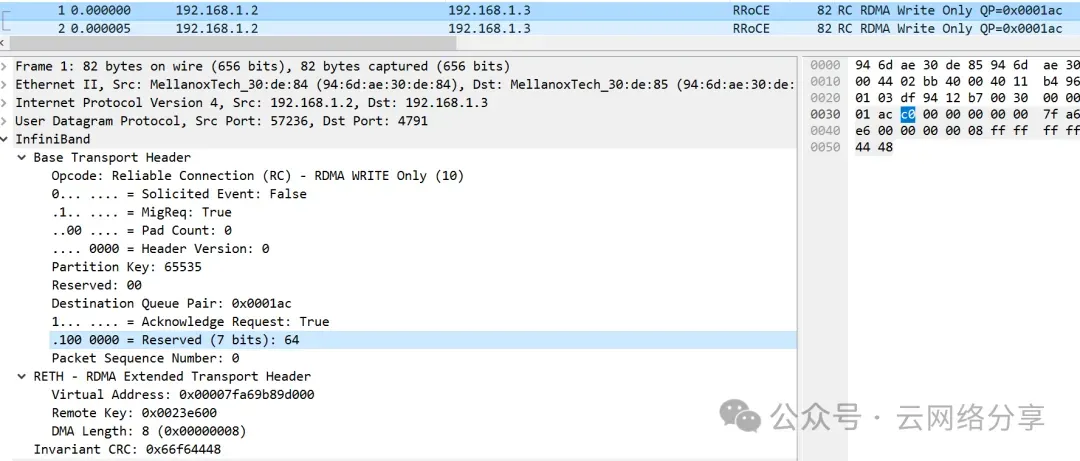Click the highlighted c0 byte in hex pane
Viewport: 1080px width, 461px height.
[908, 115]
